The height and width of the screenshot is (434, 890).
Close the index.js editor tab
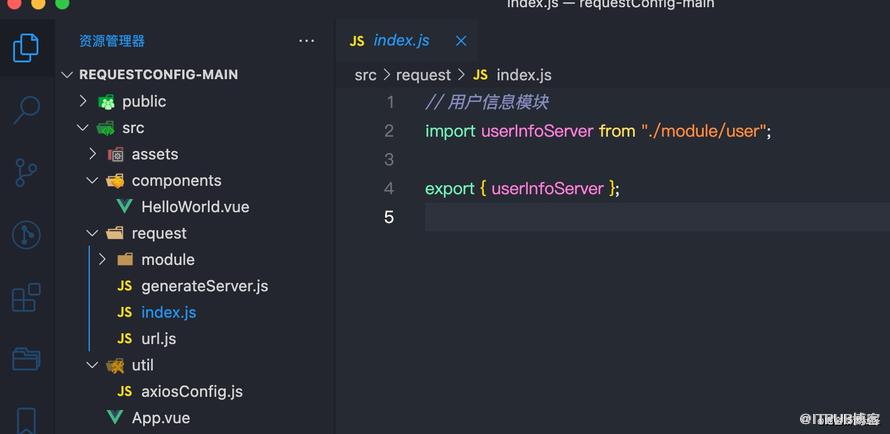pos(461,41)
